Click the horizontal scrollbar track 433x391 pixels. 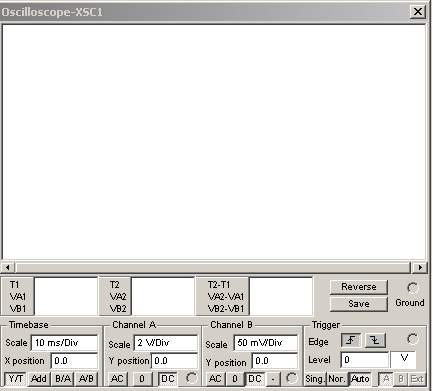[x=214, y=267]
